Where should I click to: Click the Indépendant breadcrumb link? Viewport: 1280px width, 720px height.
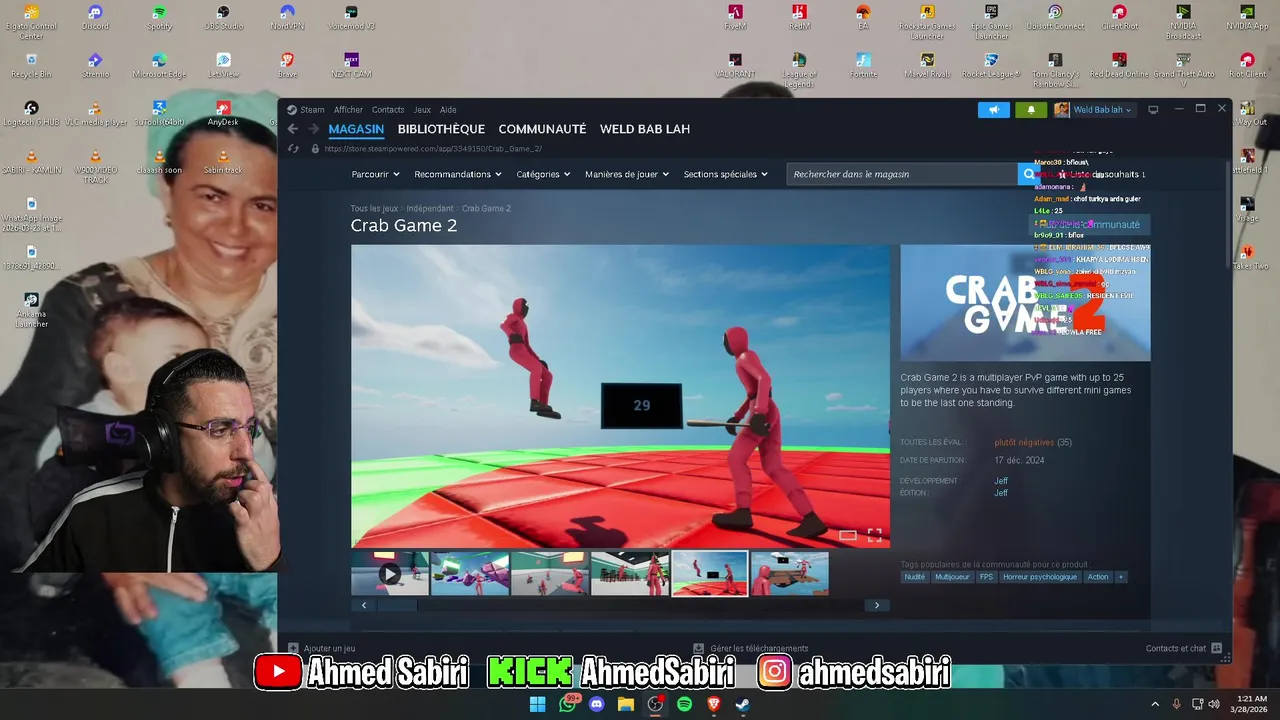430,208
